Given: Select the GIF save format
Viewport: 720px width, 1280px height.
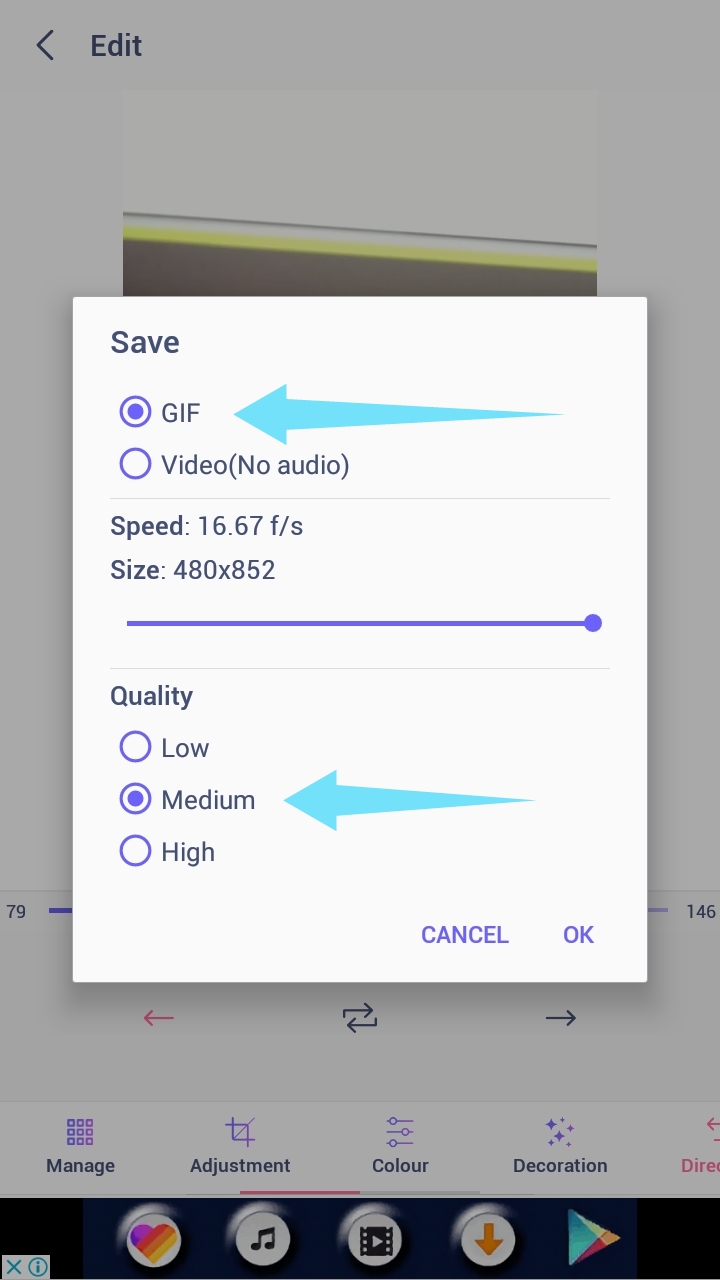Looking at the screenshot, I should click(x=135, y=412).
